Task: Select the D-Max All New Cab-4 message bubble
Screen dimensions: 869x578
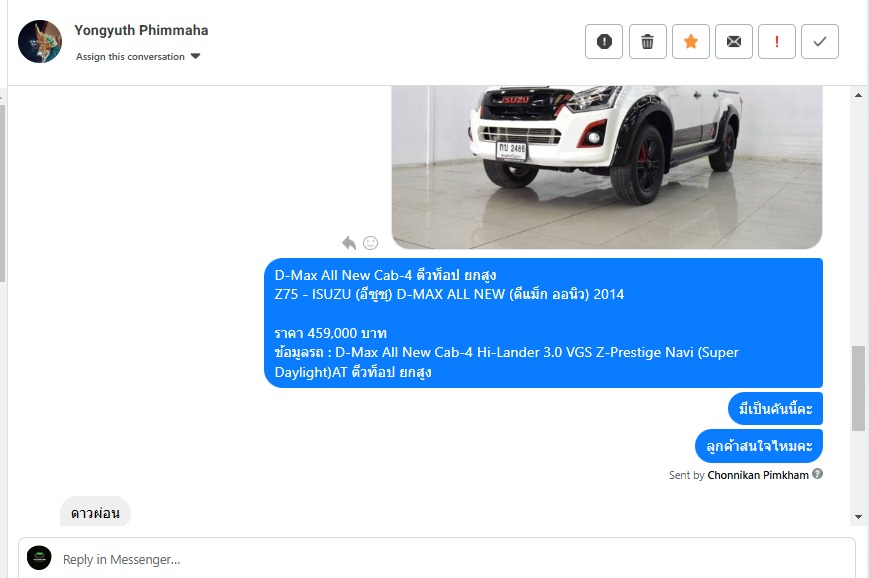Action: (x=543, y=323)
